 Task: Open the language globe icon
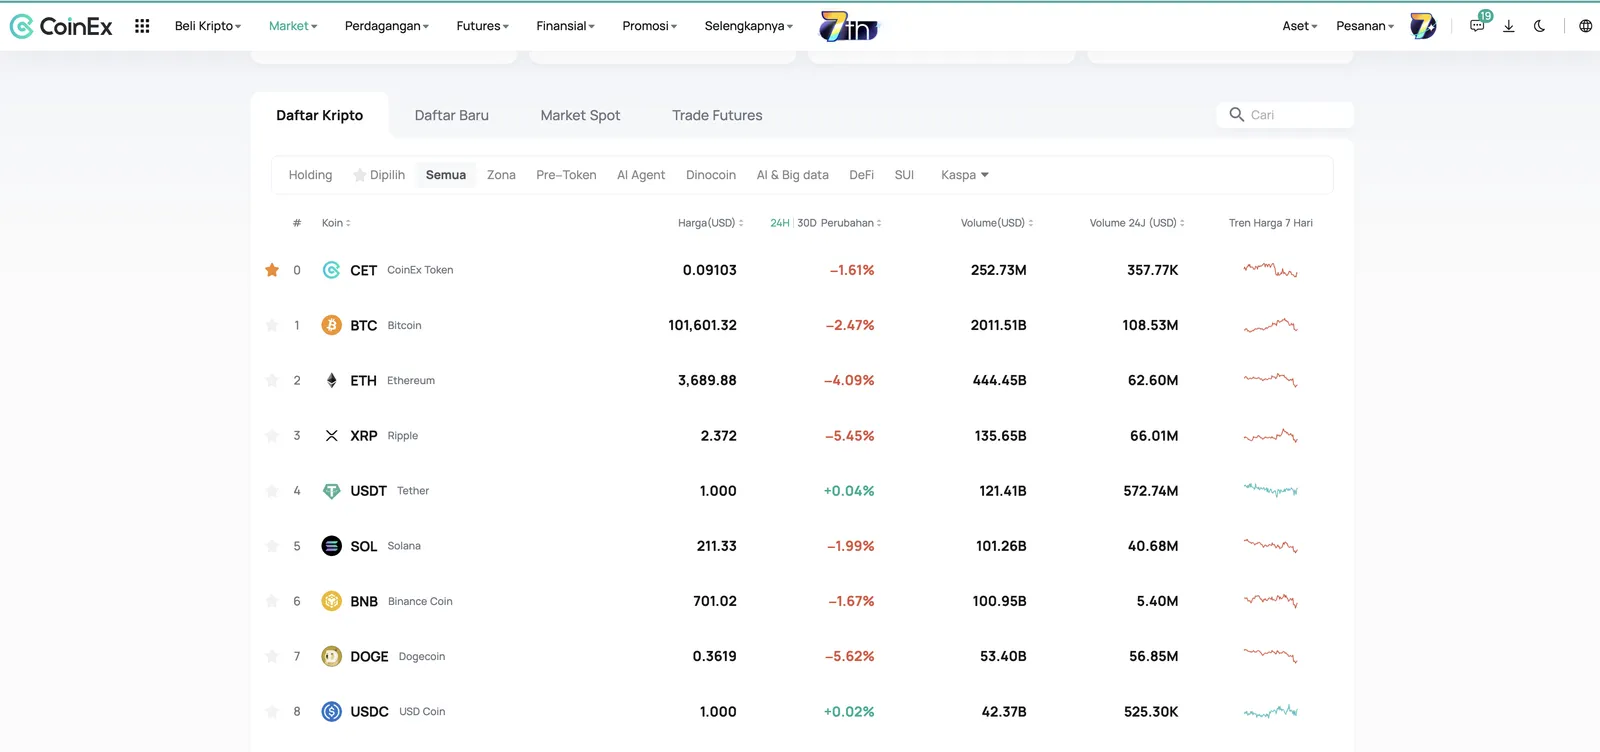[x=1585, y=26]
